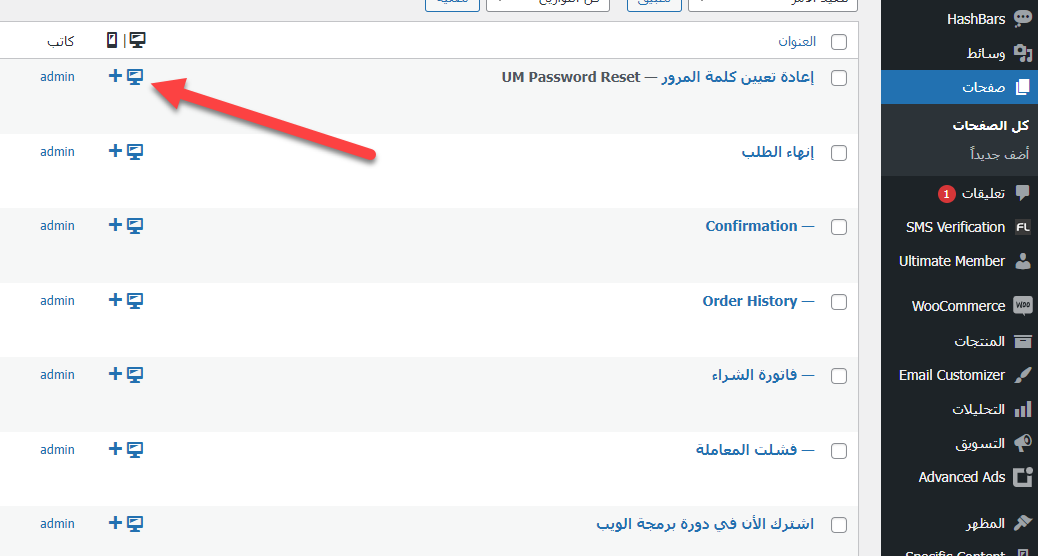This screenshot has height=556, width=1038.
Task: Go to SMS Verification menu item
Action: 955,227
